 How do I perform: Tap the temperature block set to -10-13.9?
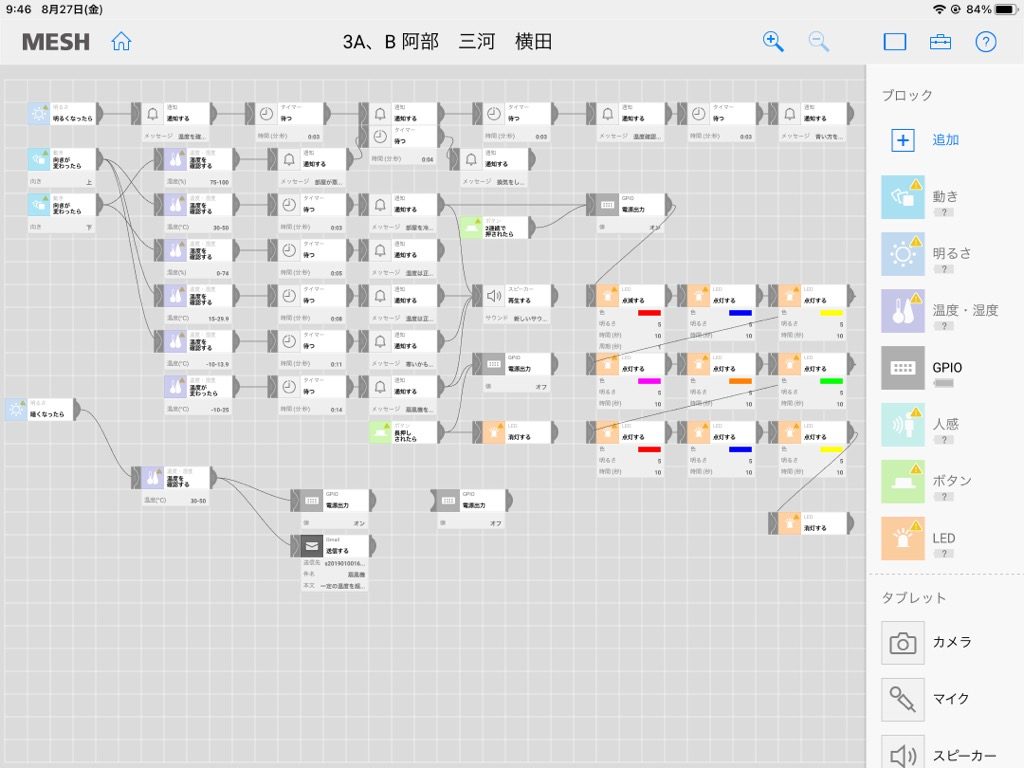pos(197,341)
